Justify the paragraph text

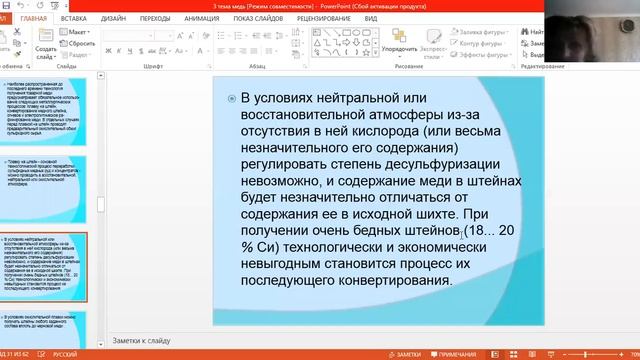point(254,51)
